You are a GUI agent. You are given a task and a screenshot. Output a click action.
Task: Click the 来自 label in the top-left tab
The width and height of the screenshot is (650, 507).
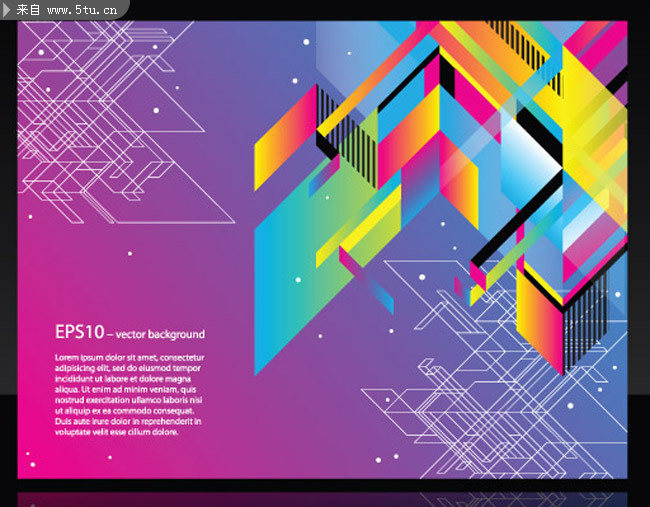pyautogui.click(x=29, y=10)
